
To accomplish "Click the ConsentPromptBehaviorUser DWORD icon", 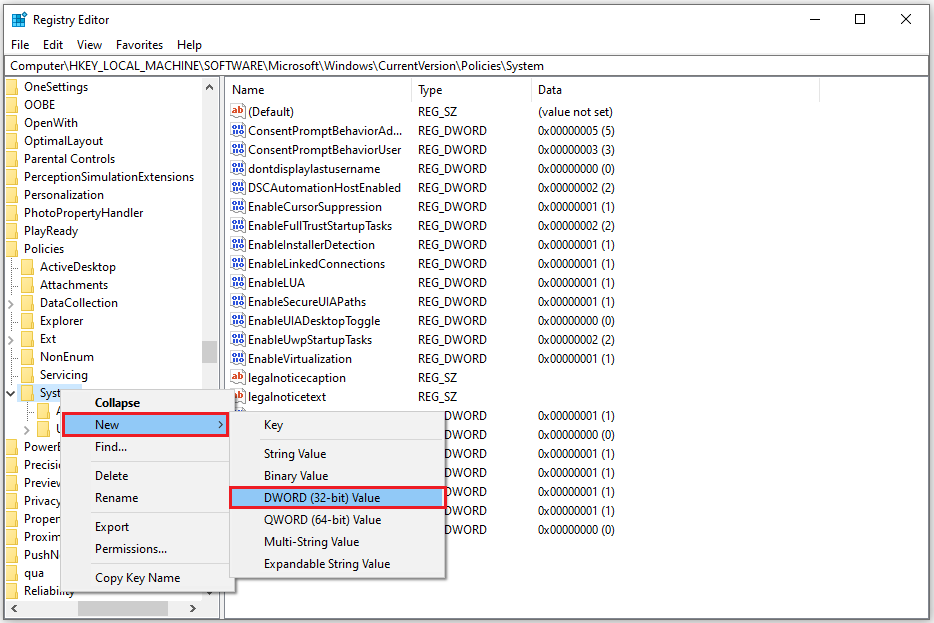I will 238,149.
